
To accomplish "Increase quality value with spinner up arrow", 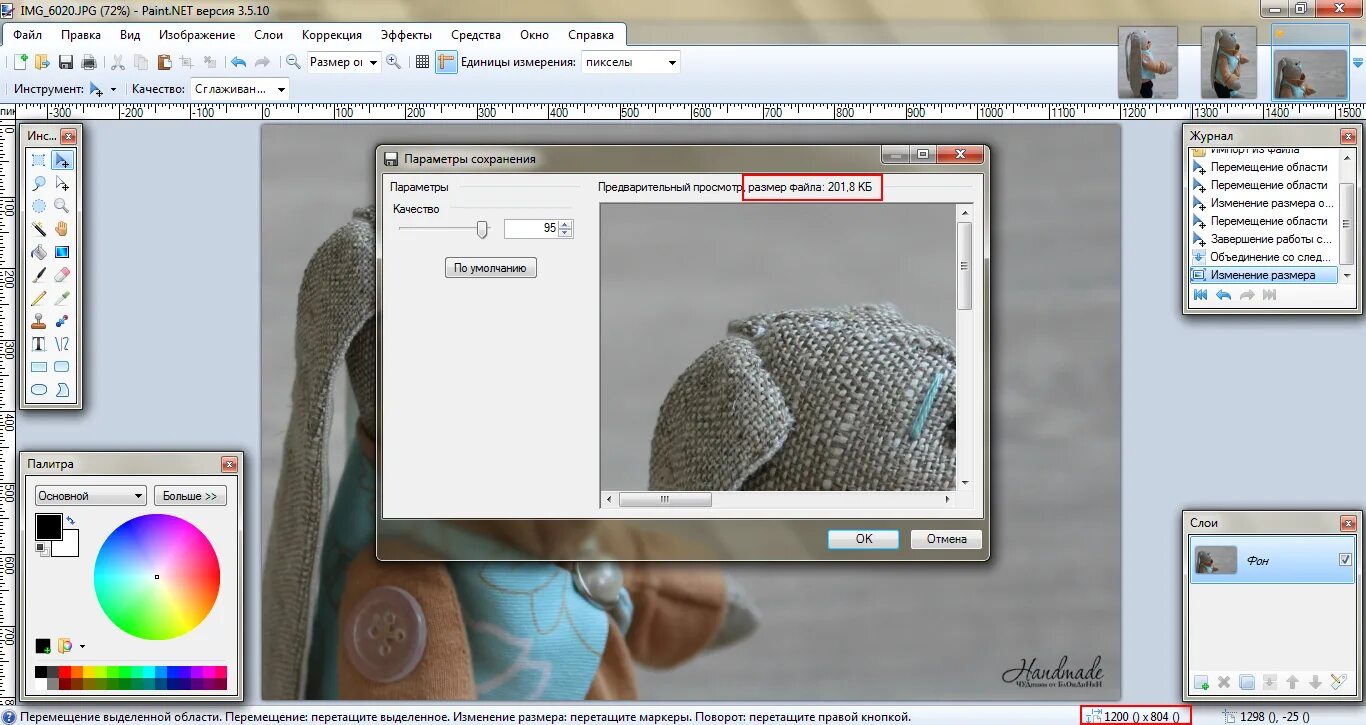I will click(x=566, y=224).
